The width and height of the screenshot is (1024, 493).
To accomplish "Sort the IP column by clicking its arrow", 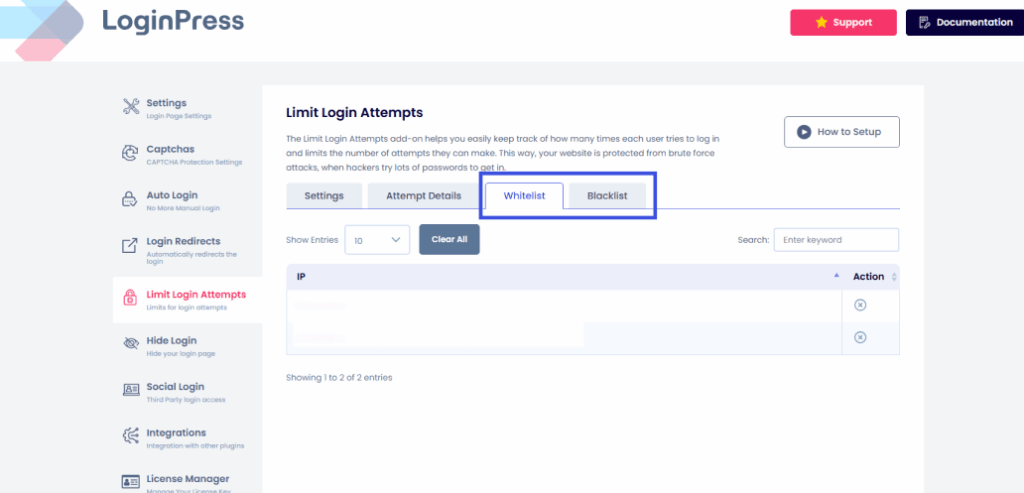I will point(836,276).
